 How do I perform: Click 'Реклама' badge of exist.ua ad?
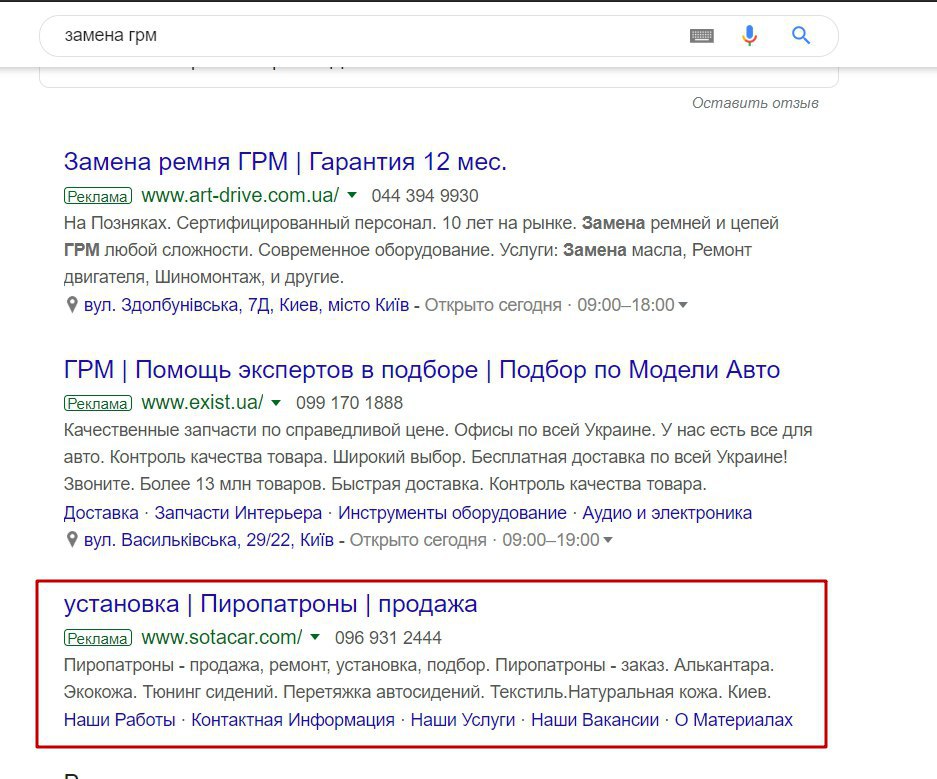[x=97, y=403]
